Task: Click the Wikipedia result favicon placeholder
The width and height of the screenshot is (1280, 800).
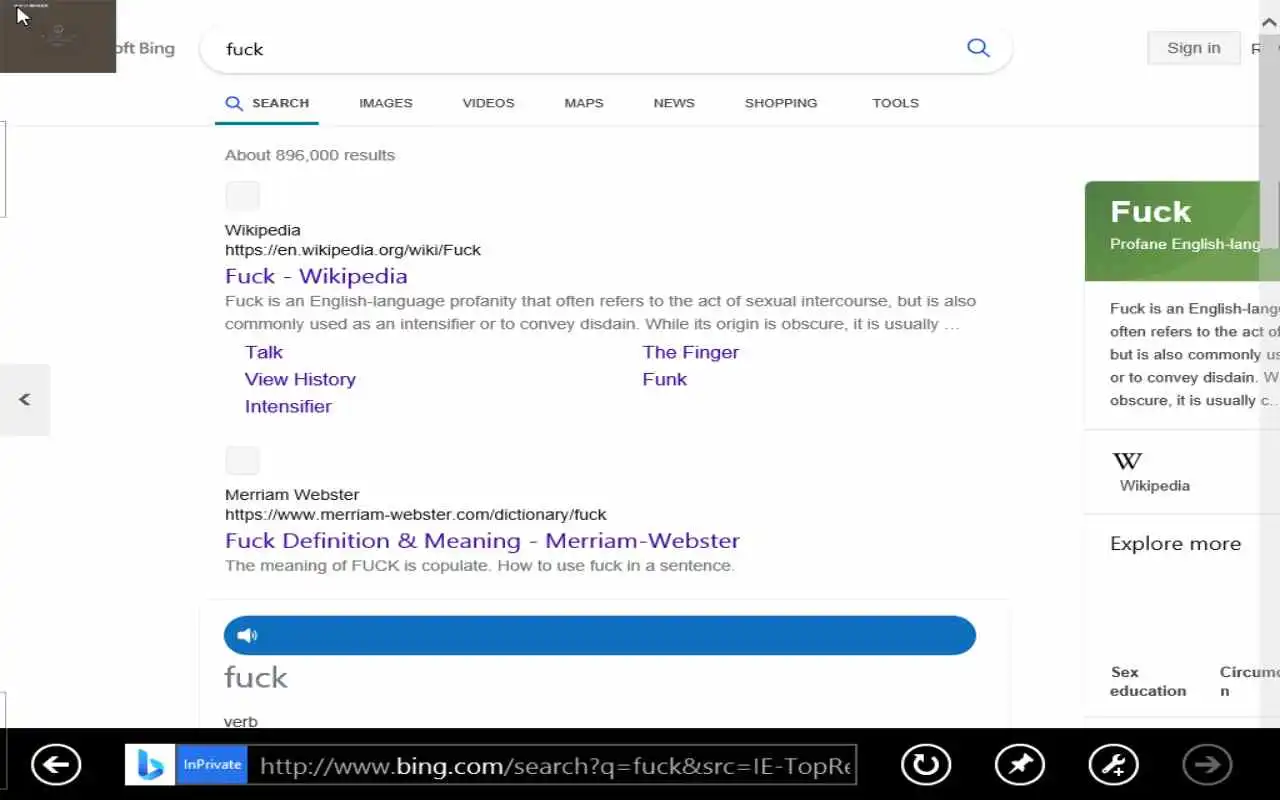Action: [x=242, y=196]
